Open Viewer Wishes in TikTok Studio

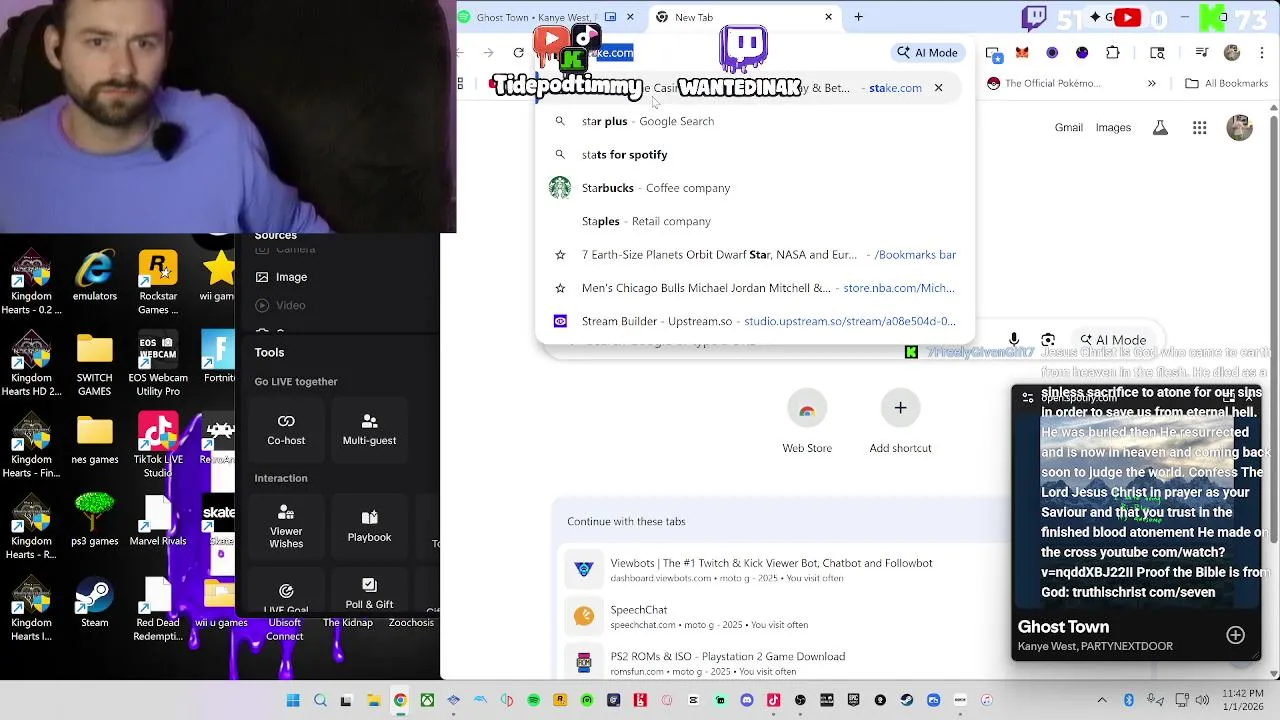(x=286, y=527)
